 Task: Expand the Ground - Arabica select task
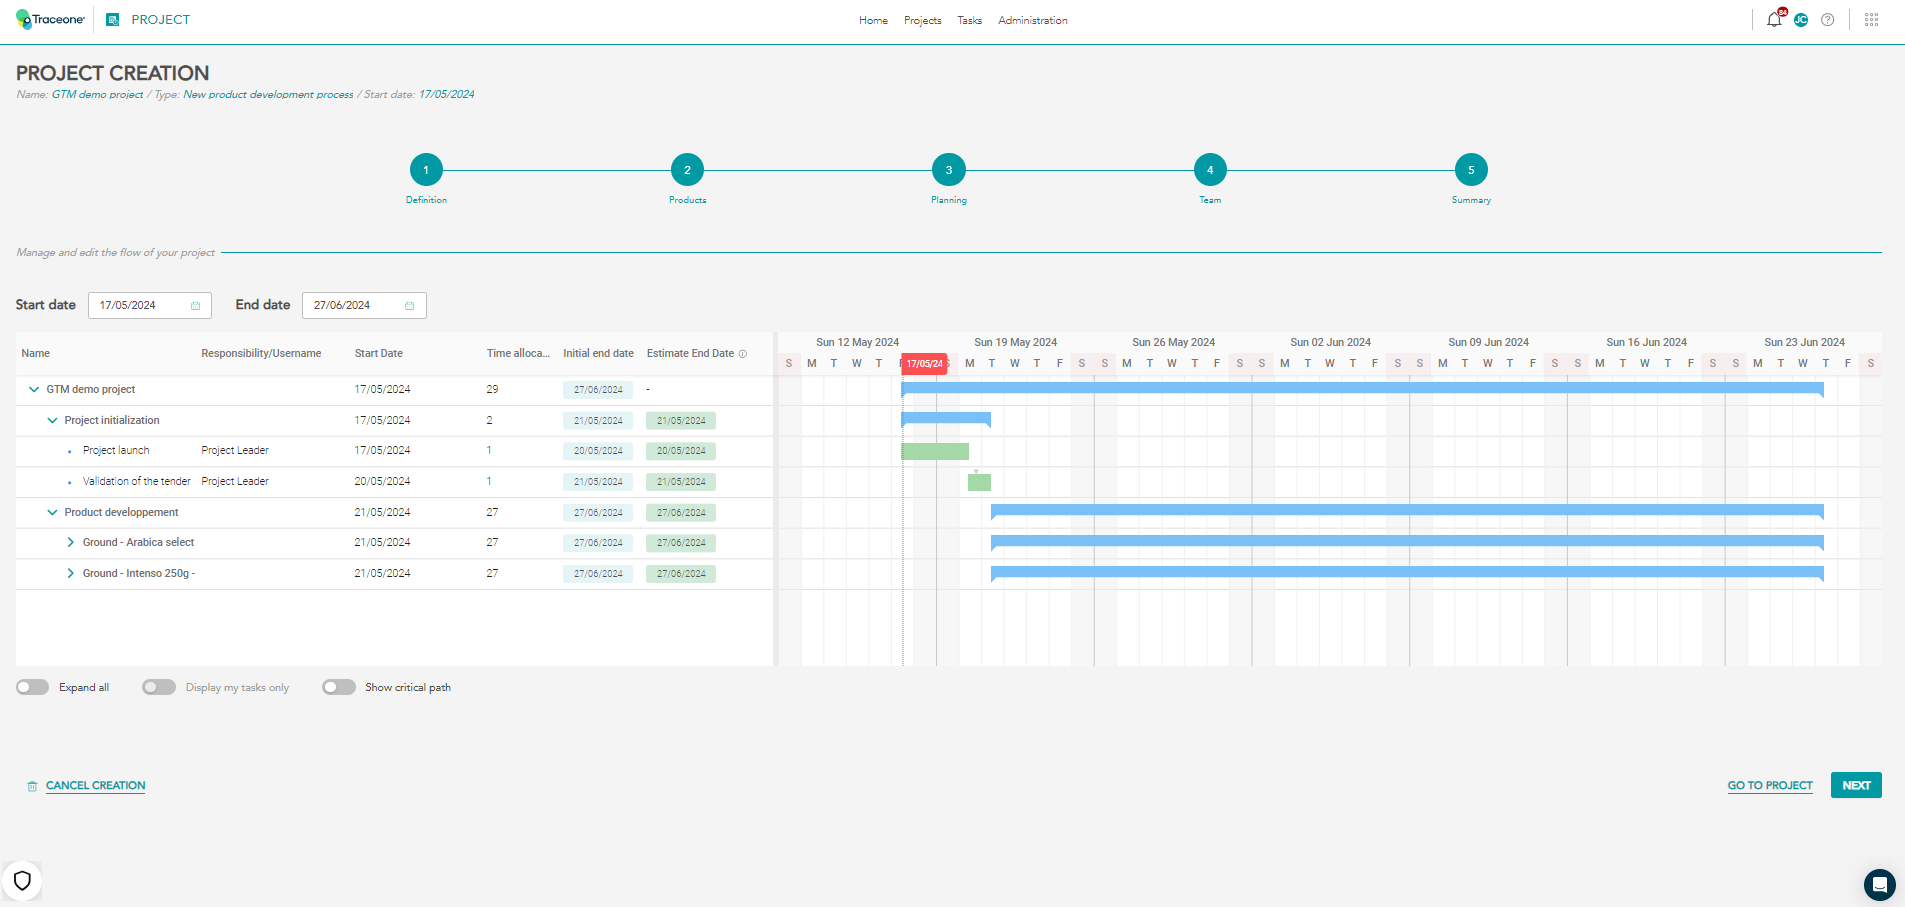click(70, 542)
